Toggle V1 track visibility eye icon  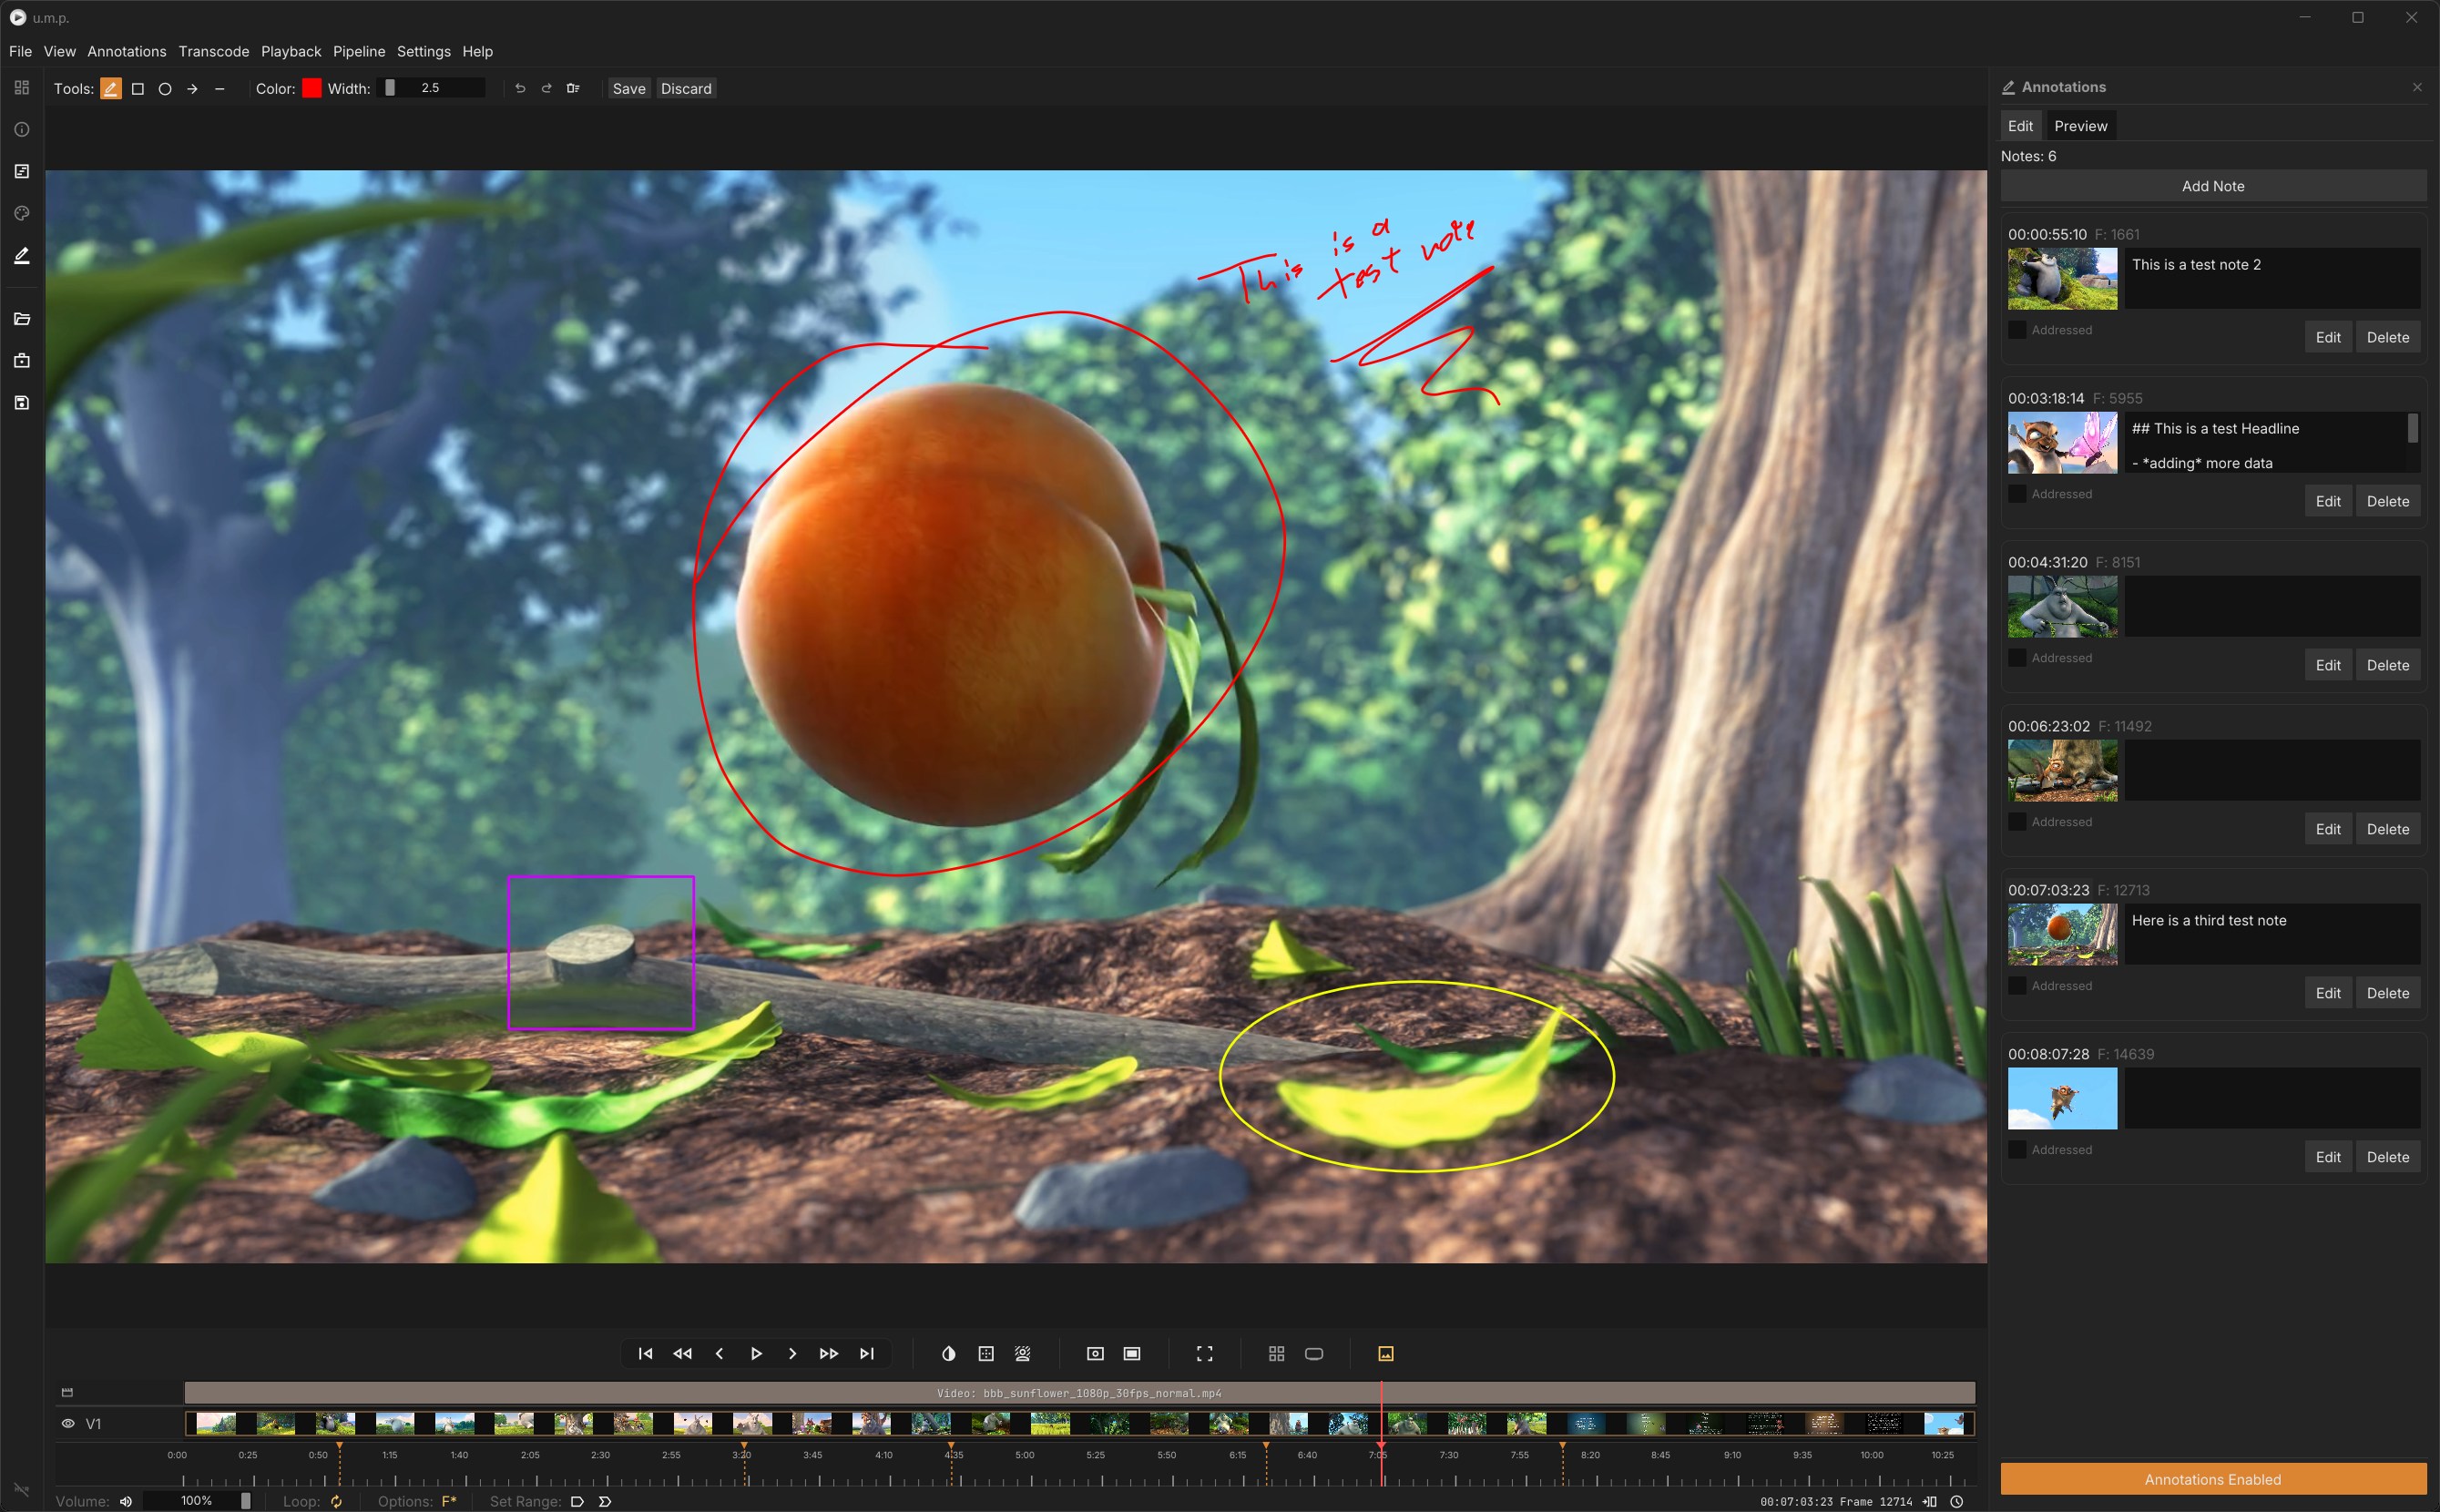[x=68, y=1424]
